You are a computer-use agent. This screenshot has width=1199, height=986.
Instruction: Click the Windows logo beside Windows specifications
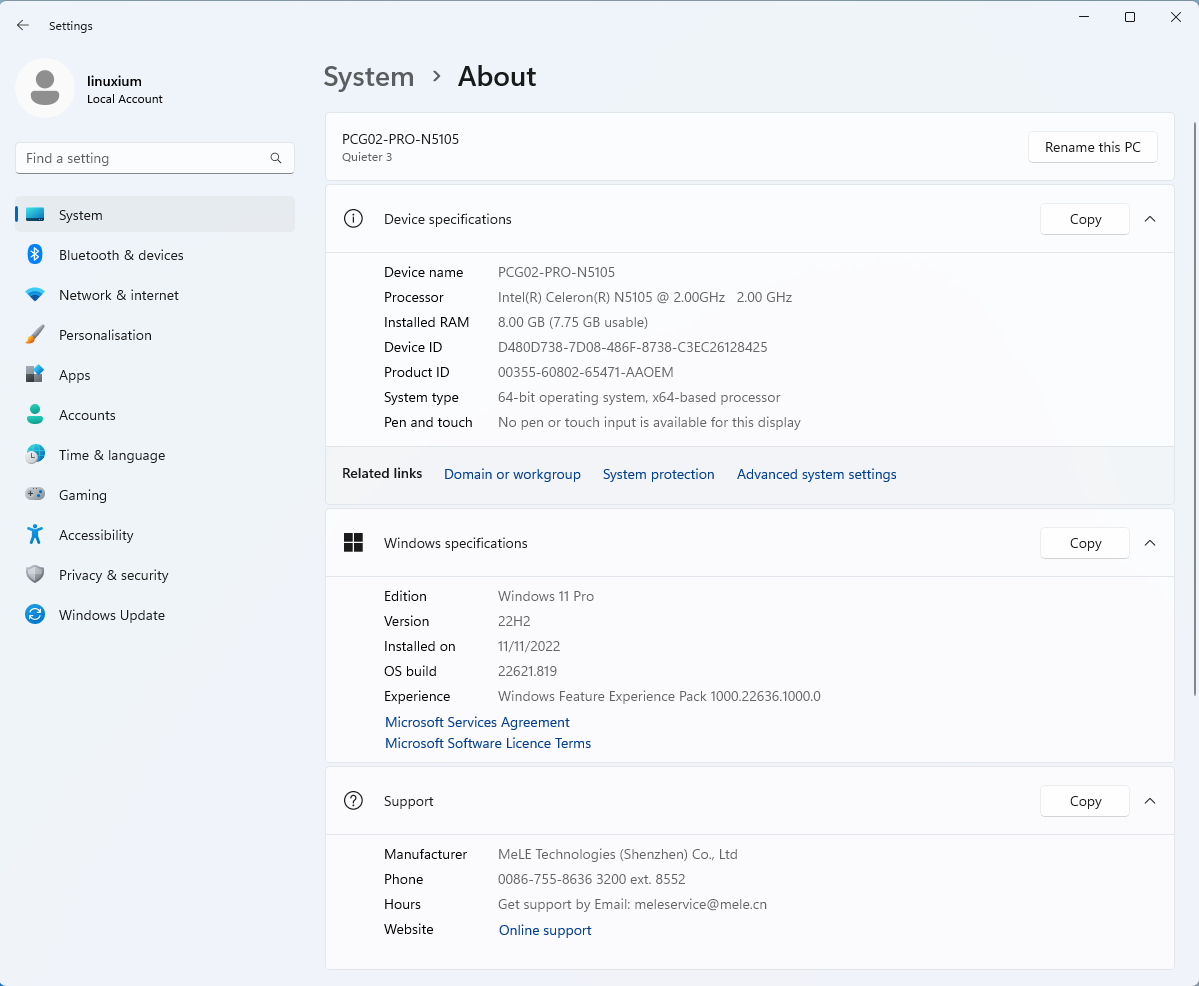click(353, 543)
